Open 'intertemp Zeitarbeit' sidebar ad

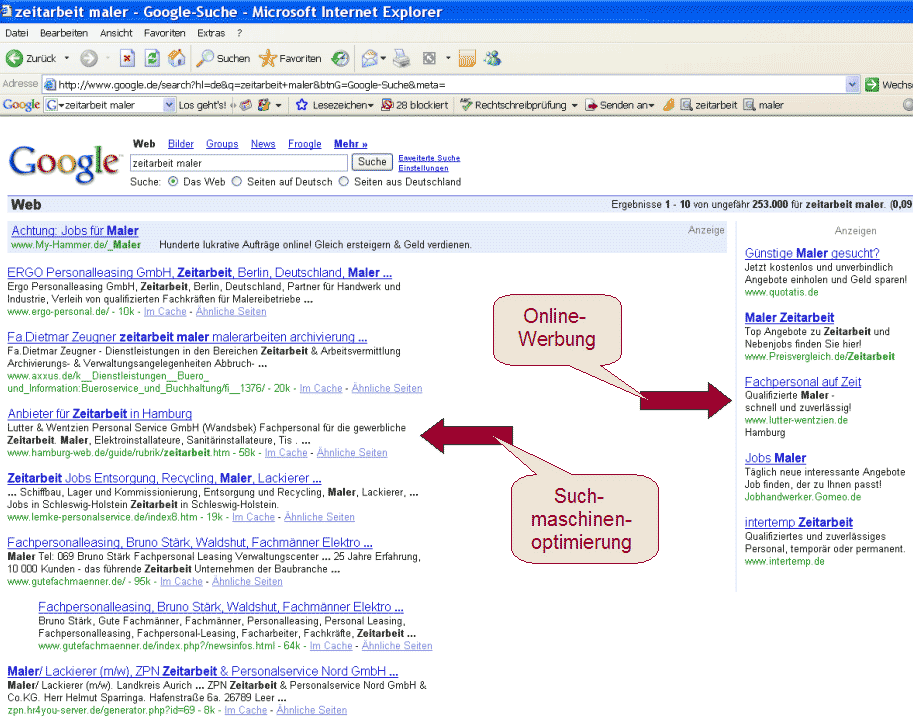[x=798, y=522]
